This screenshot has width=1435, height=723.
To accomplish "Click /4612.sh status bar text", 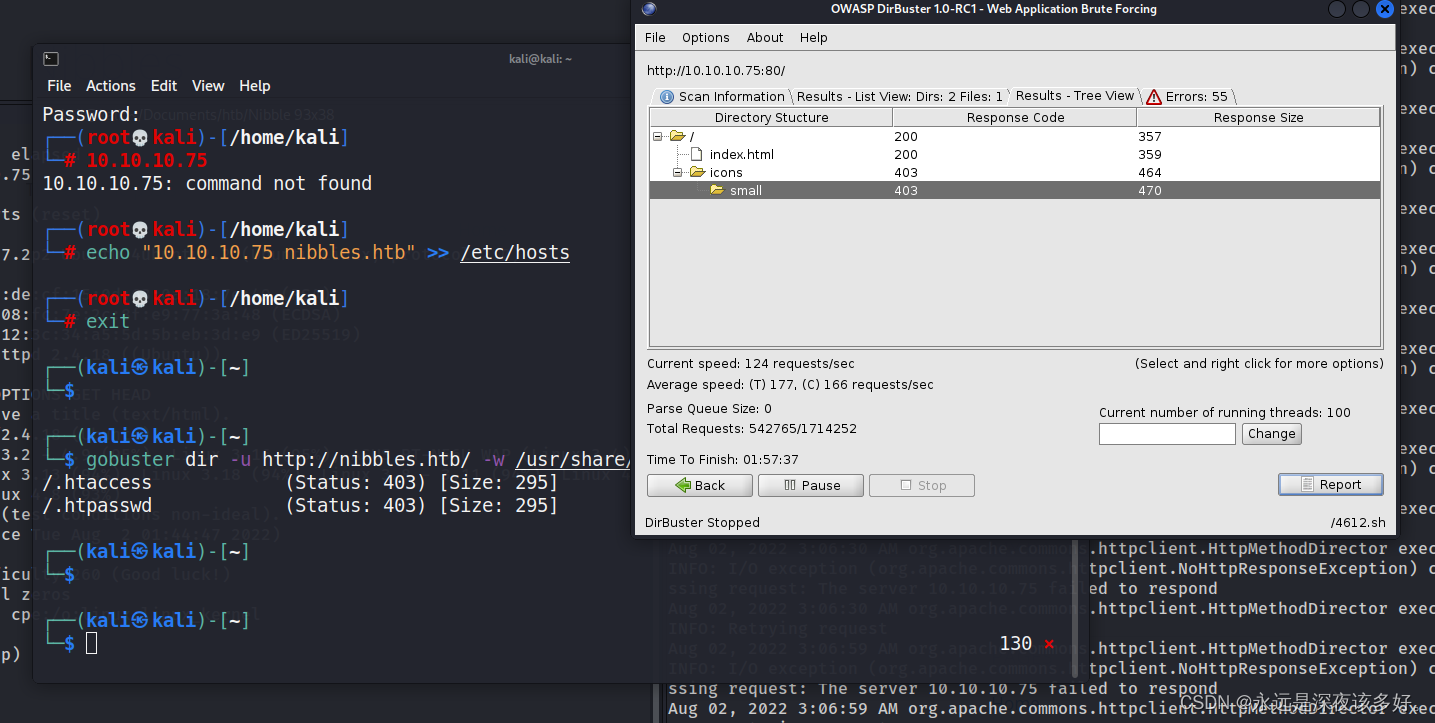I will click(x=1357, y=522).
